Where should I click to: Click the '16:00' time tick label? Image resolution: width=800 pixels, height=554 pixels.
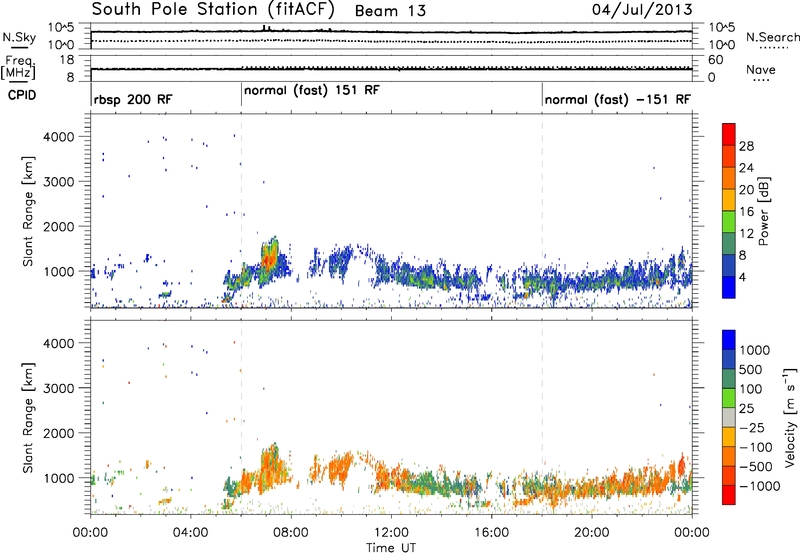[x=491, y=533]
